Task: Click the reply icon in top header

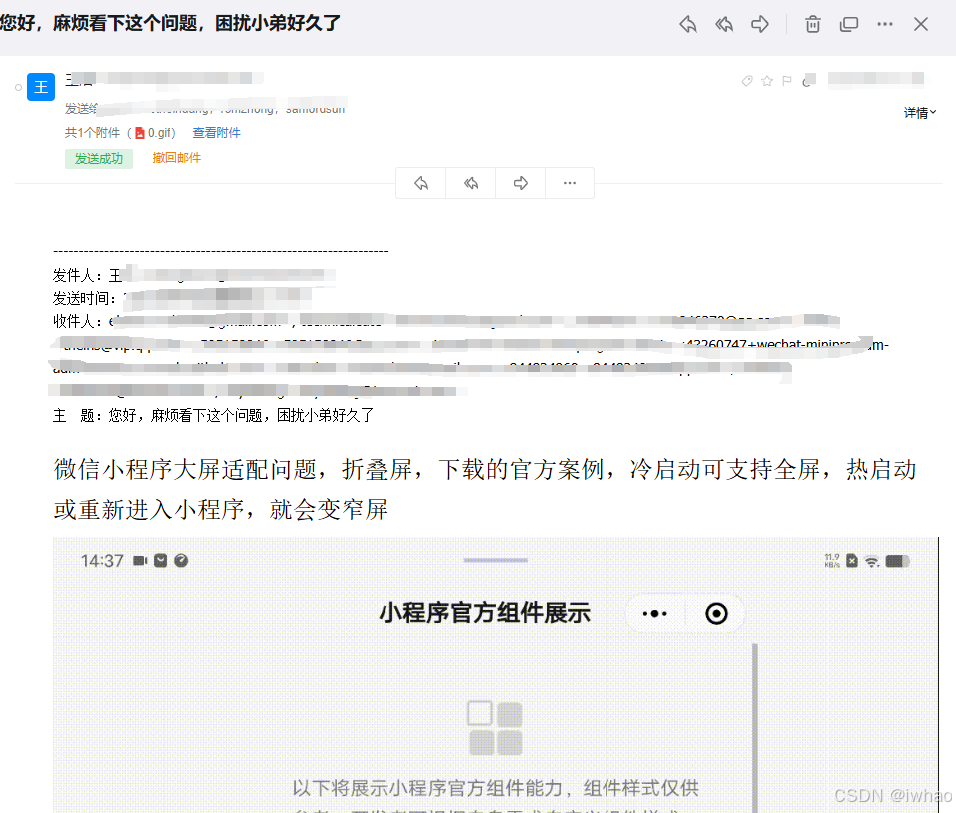Action: point(688,24)
